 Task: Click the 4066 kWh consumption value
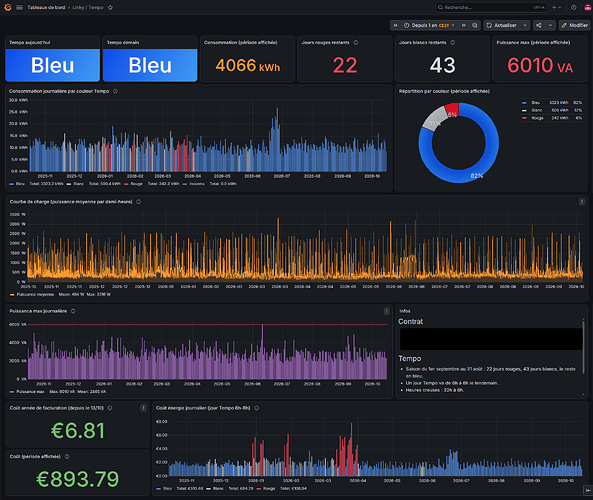248,65
